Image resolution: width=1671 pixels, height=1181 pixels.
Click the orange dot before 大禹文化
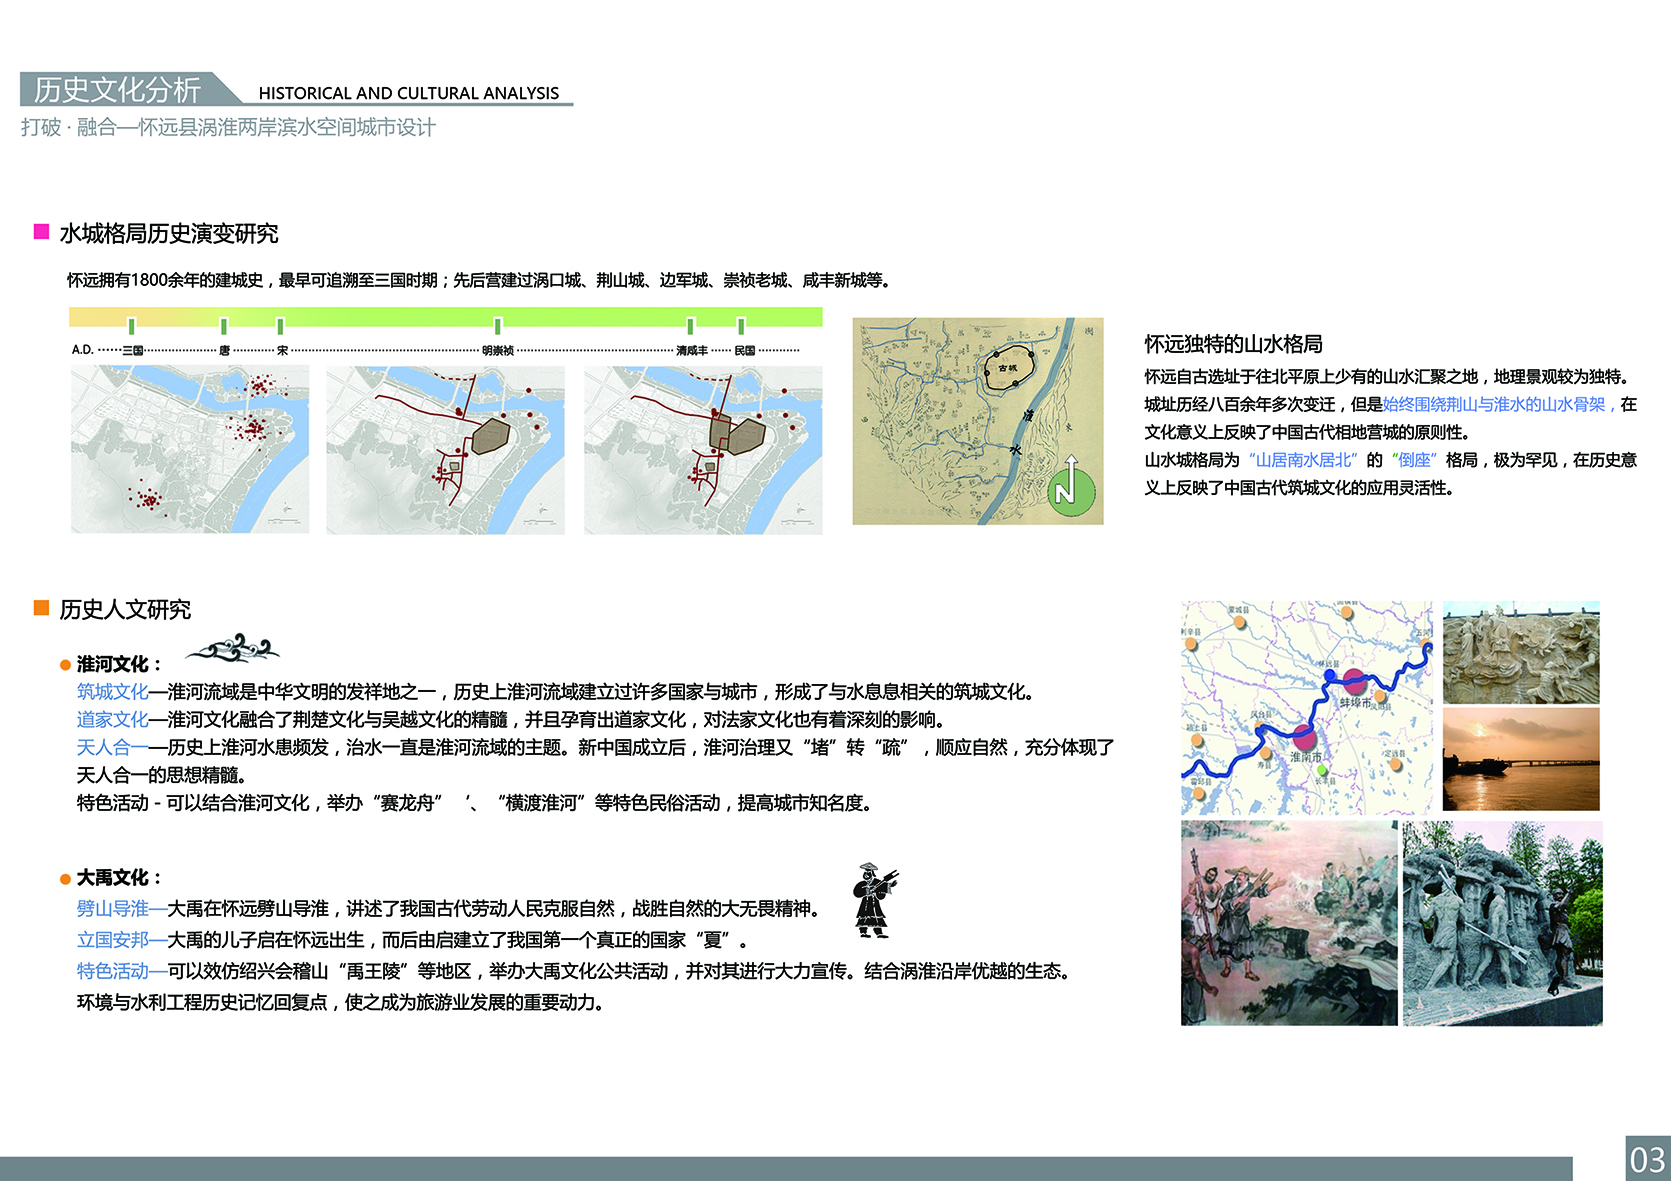point(65,879)
